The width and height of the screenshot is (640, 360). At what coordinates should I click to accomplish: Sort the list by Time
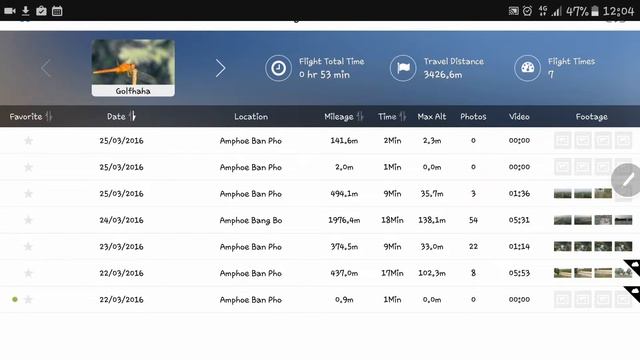click(x=392, y=116)
